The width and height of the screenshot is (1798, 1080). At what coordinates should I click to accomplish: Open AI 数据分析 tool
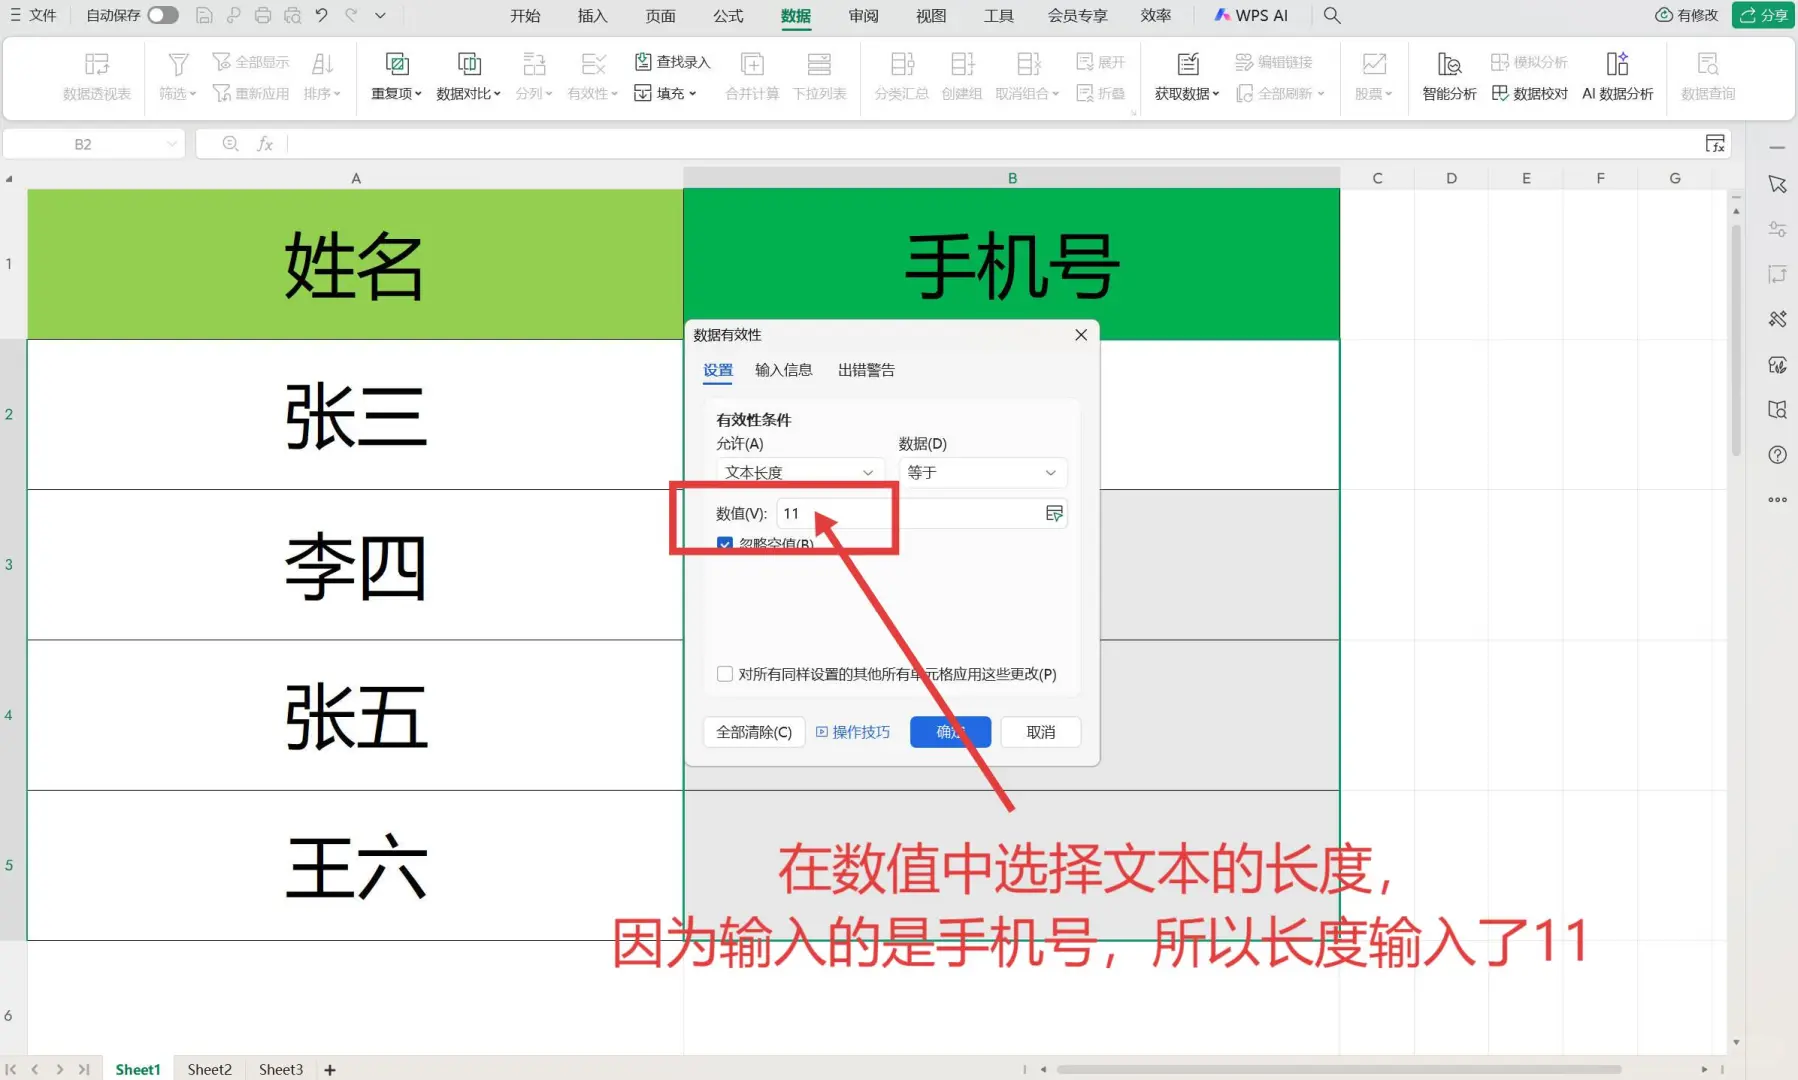1617,76
